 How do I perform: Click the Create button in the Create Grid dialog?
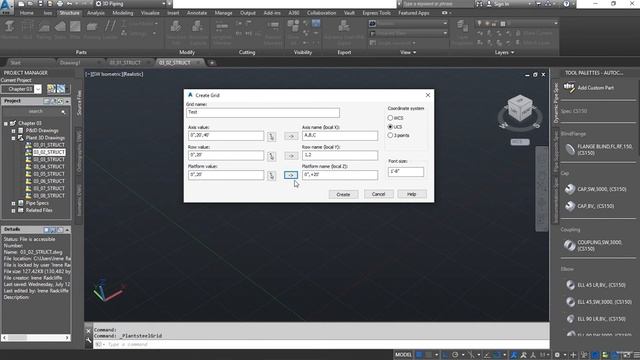click(343, 194)
